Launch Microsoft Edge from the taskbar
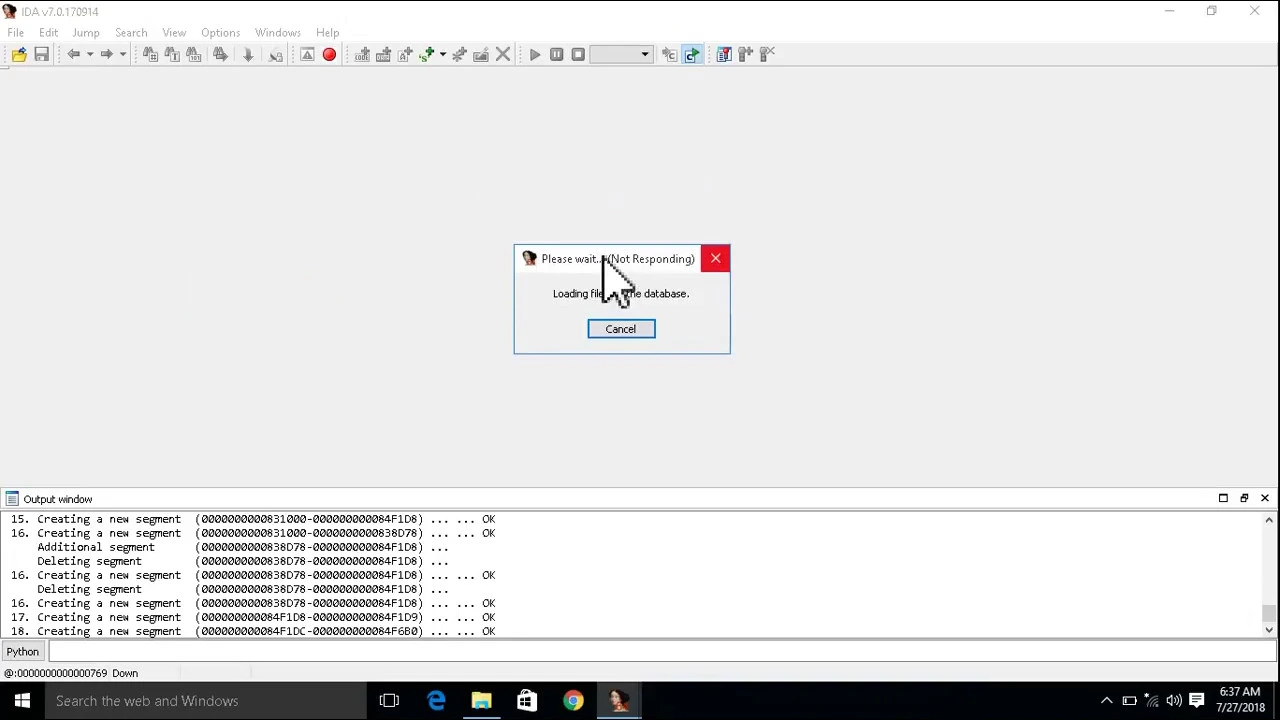 click(x=436, y=701)
